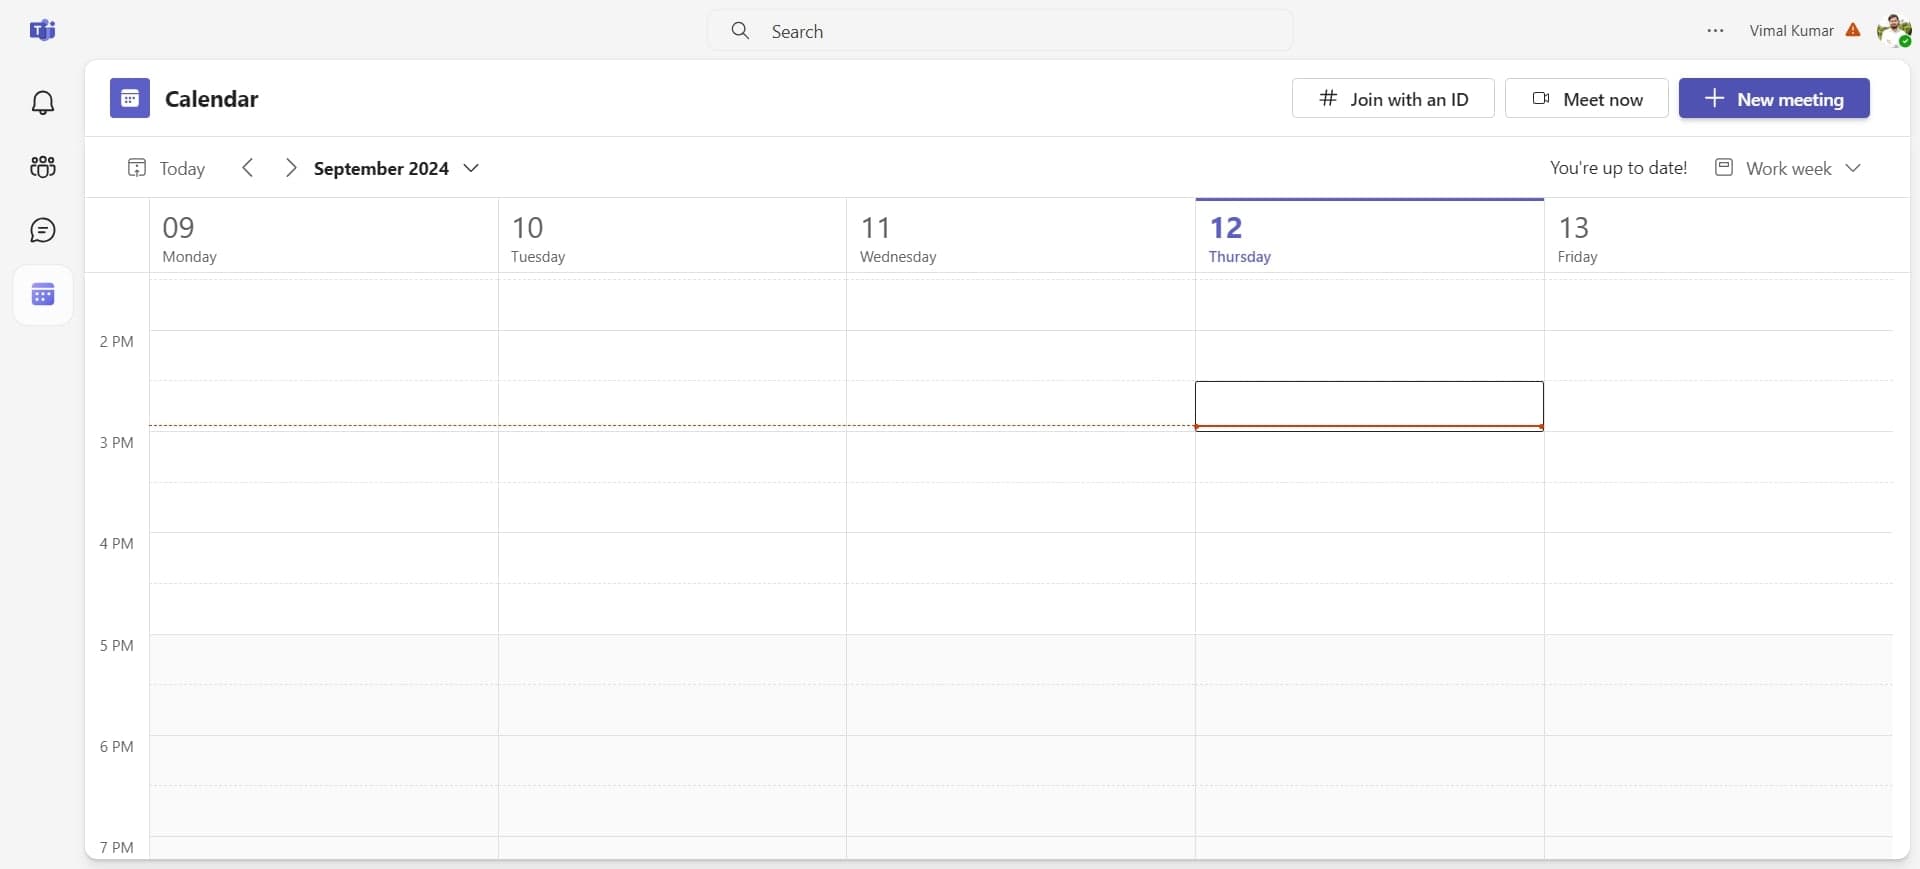
Task: Click the Today button
Action: (167, 168)
